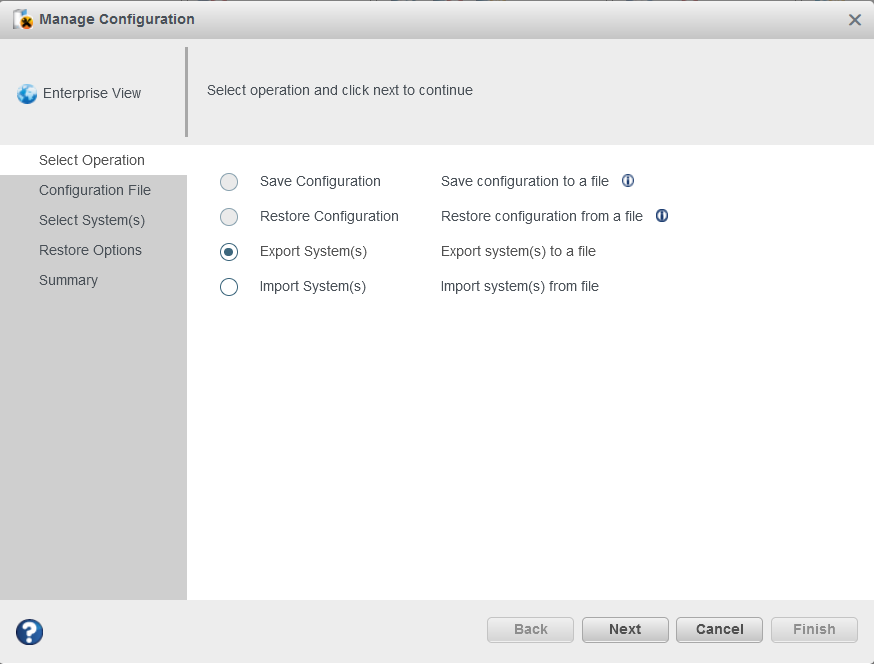Screen dimensions: 874x664
Task: Click the Finish button
Action: 813,629
